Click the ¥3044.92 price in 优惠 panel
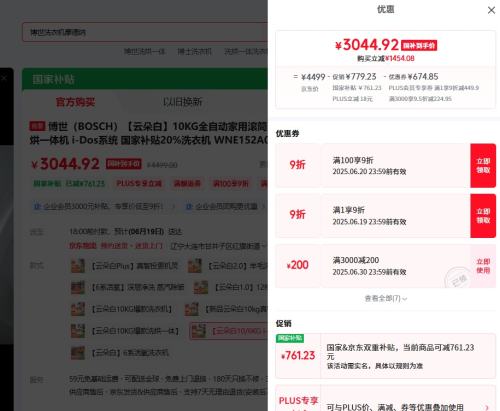Screen dimensions: 500x411 367,45
